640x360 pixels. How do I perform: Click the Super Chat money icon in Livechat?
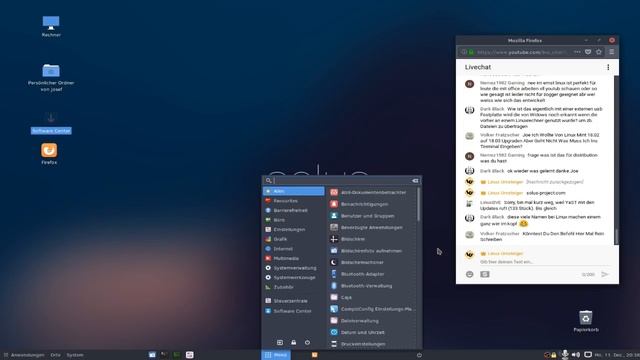pos(484,274)
